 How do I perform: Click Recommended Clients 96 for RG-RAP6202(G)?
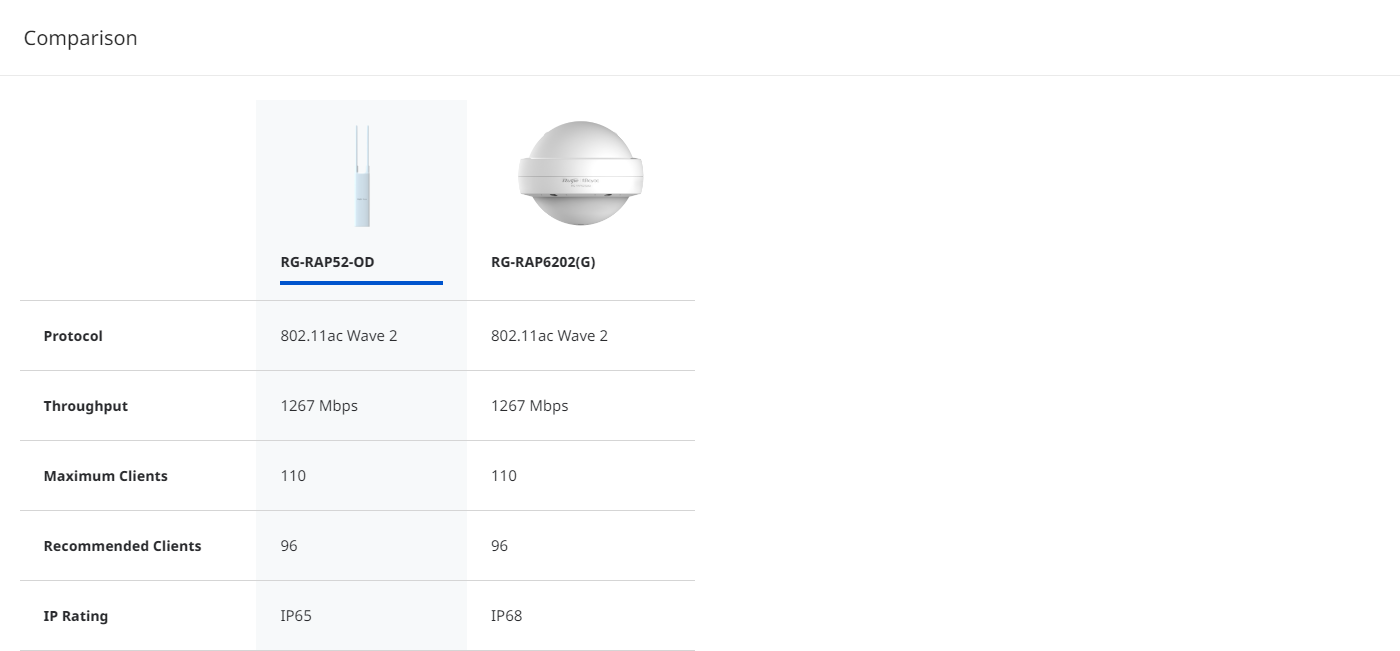(499, 546)
